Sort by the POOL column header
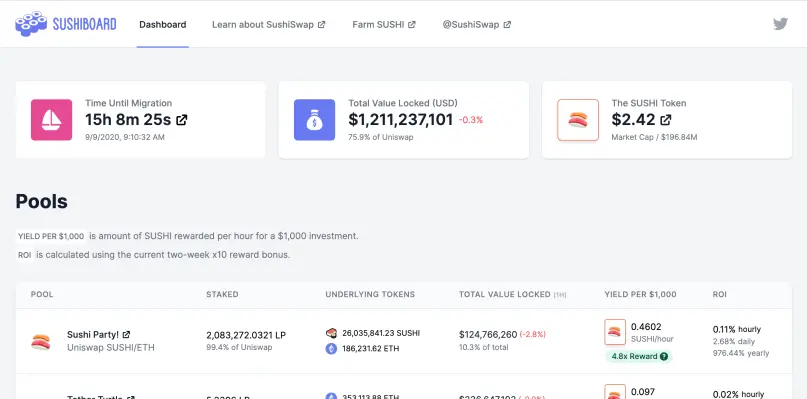Screen dimensions: 807x399 (42, 294)
